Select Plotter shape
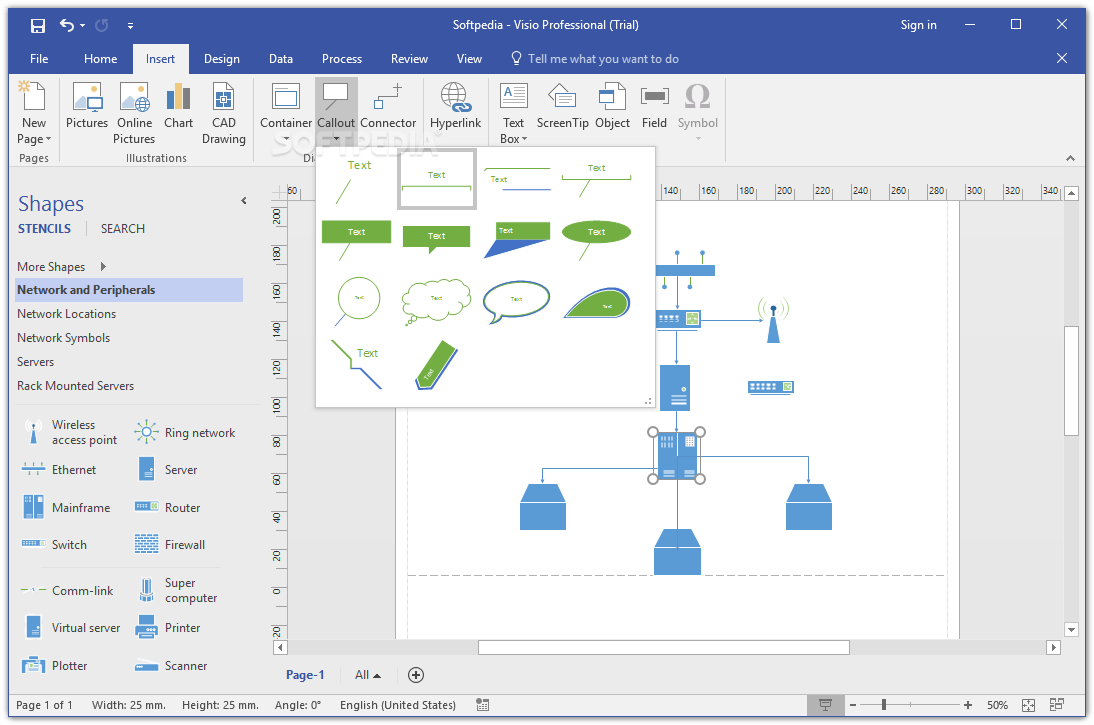 tap(54, 666)
